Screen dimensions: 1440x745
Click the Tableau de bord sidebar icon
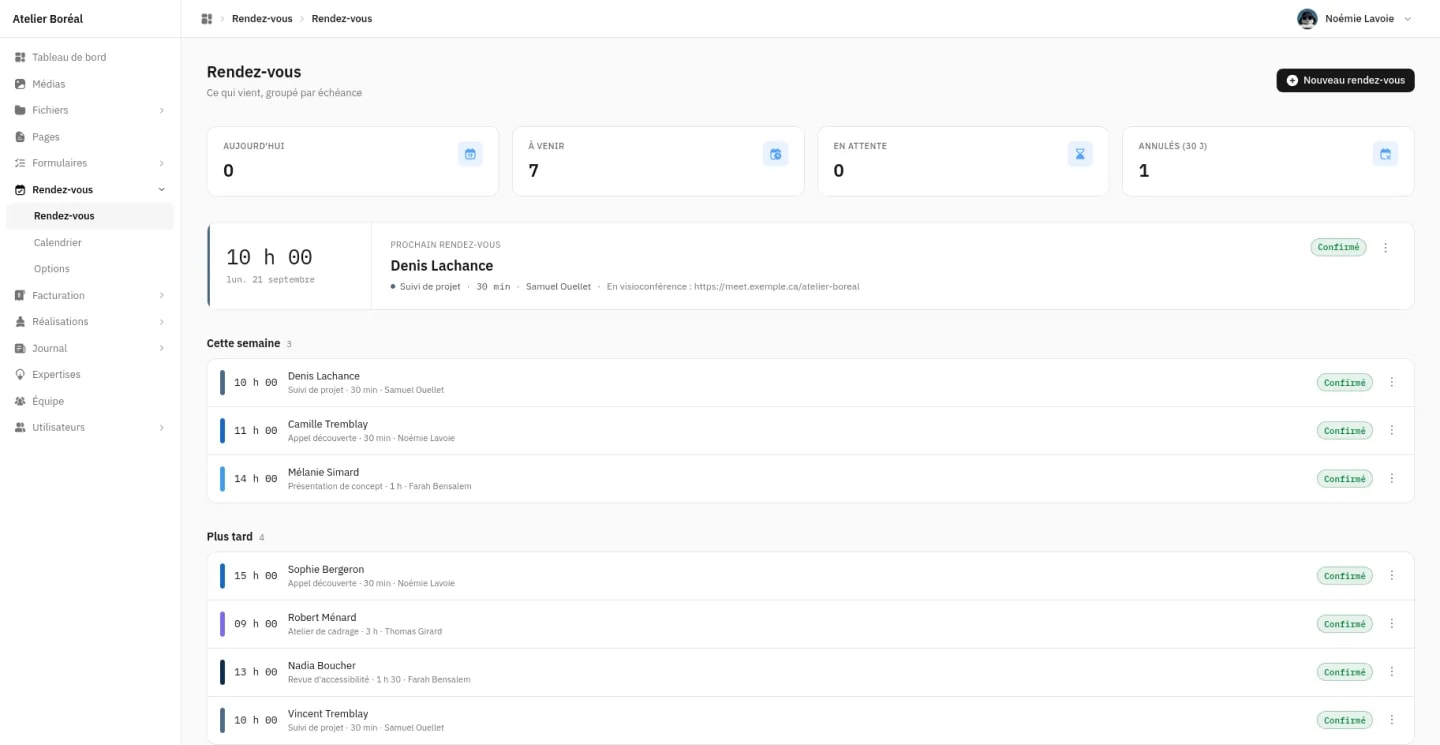[x=20, y=57]
